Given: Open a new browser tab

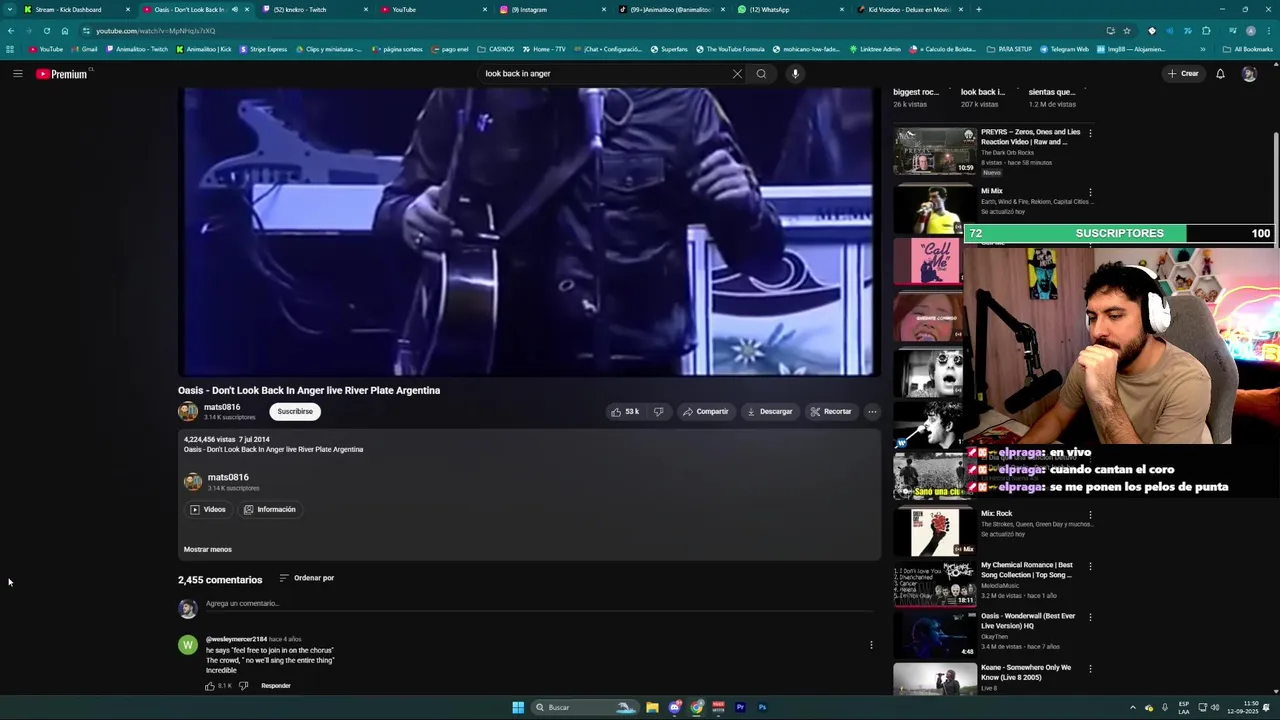Looking at the screenshot, I should pyautogui.click(x=978, y=10).
